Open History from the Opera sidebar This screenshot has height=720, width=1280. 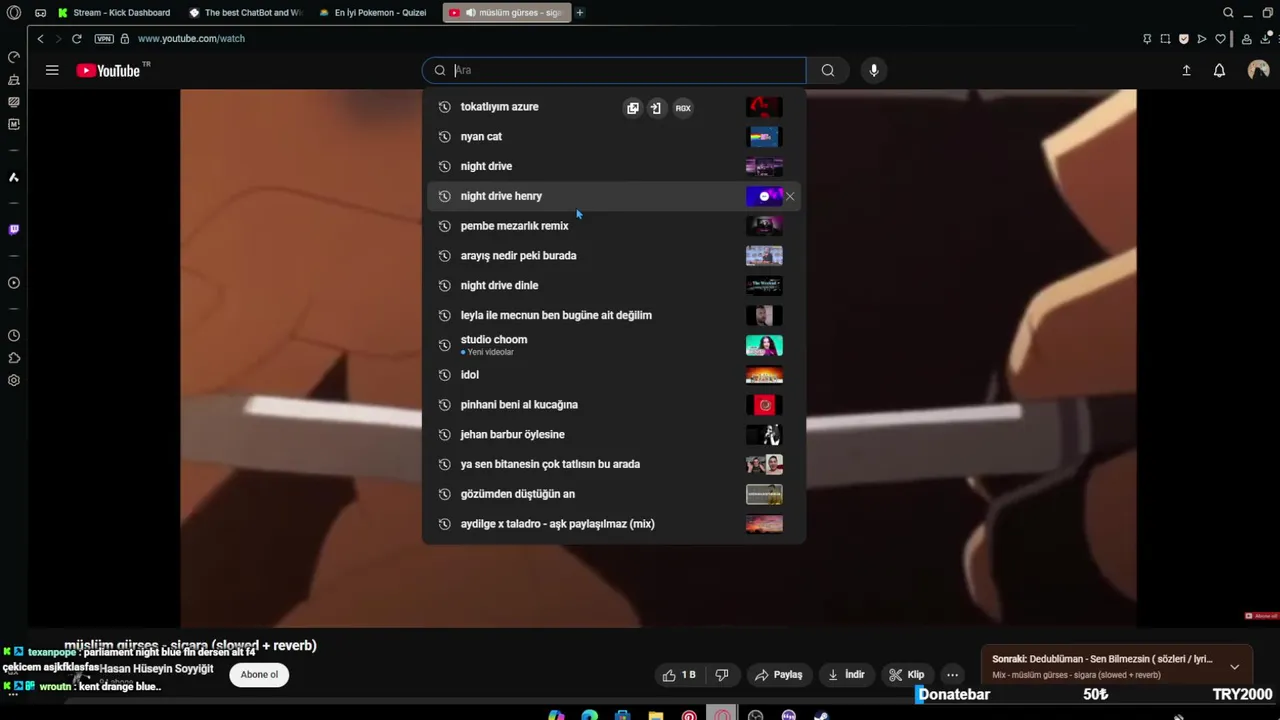pyautogui.click(x=14, y=336)
